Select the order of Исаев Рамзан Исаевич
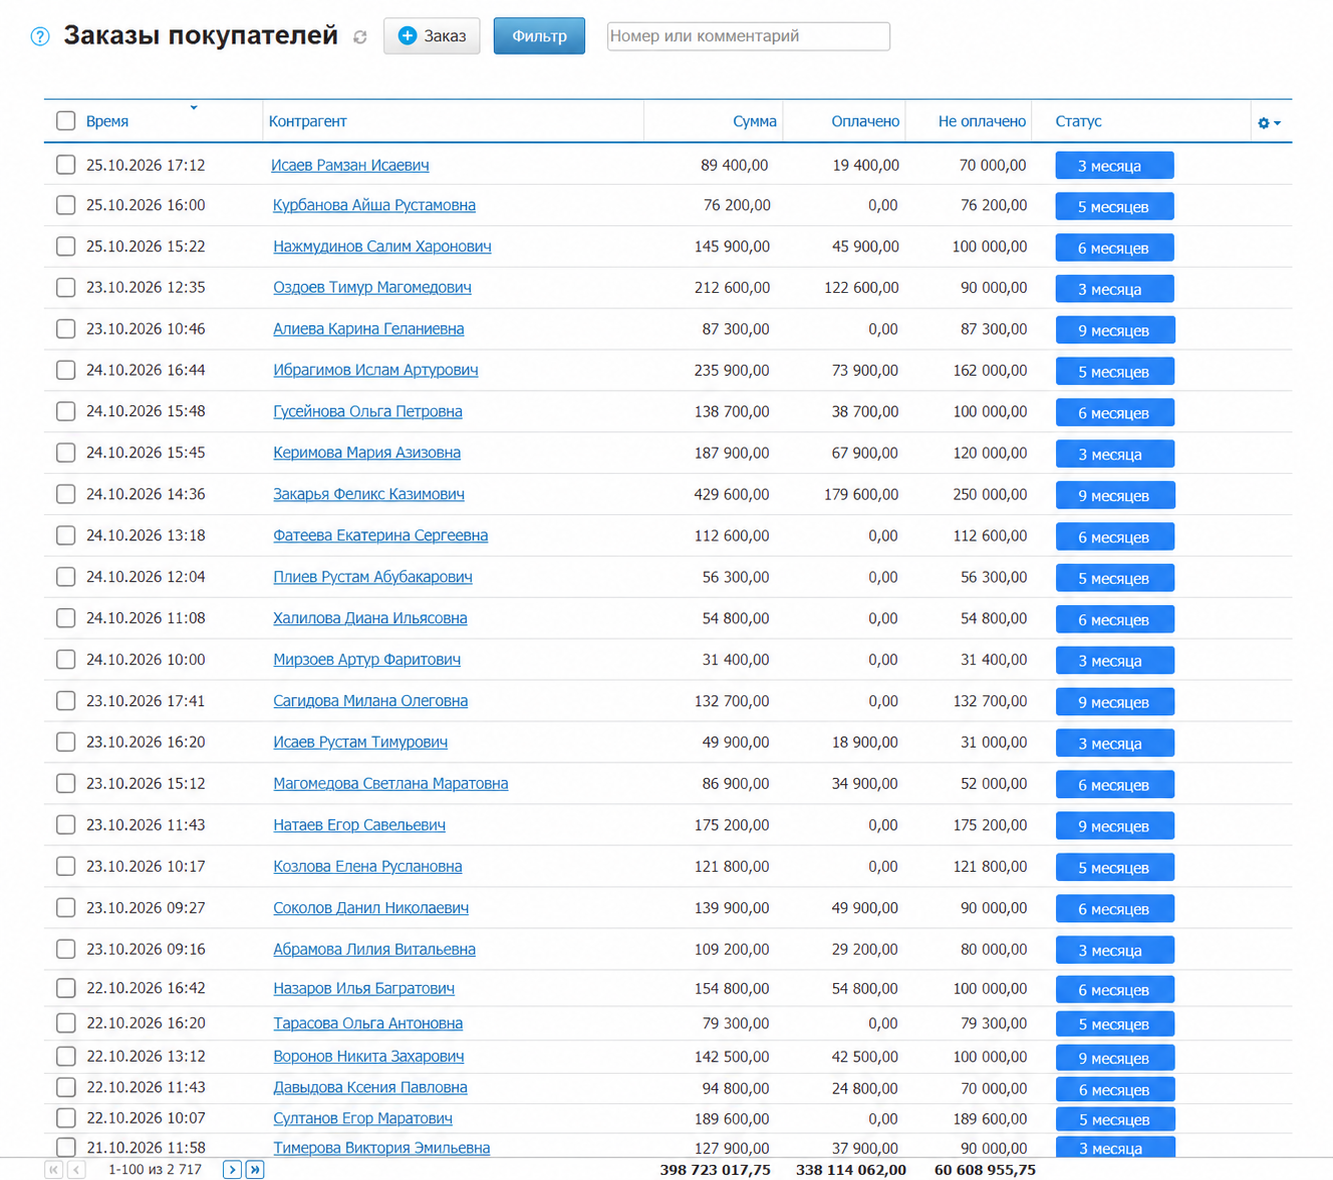Image resolution: width=1333 pixels, height=1180 pixels. pyautogui.click(x=66, y=164)
